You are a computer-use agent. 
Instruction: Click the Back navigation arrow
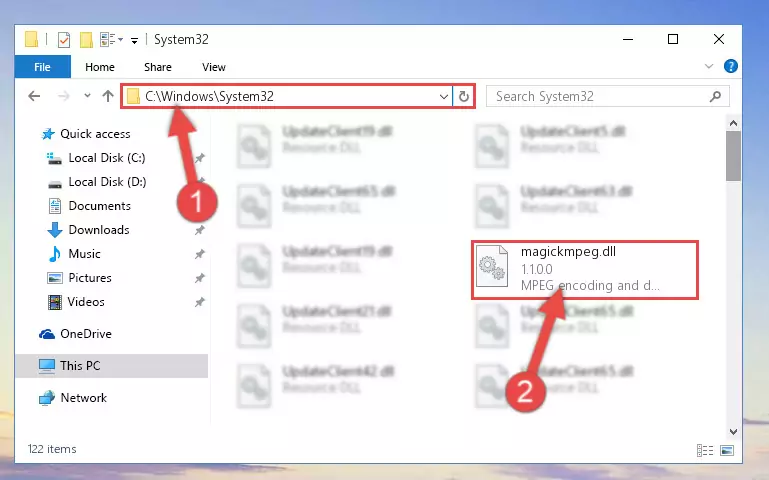click(34, 96)
